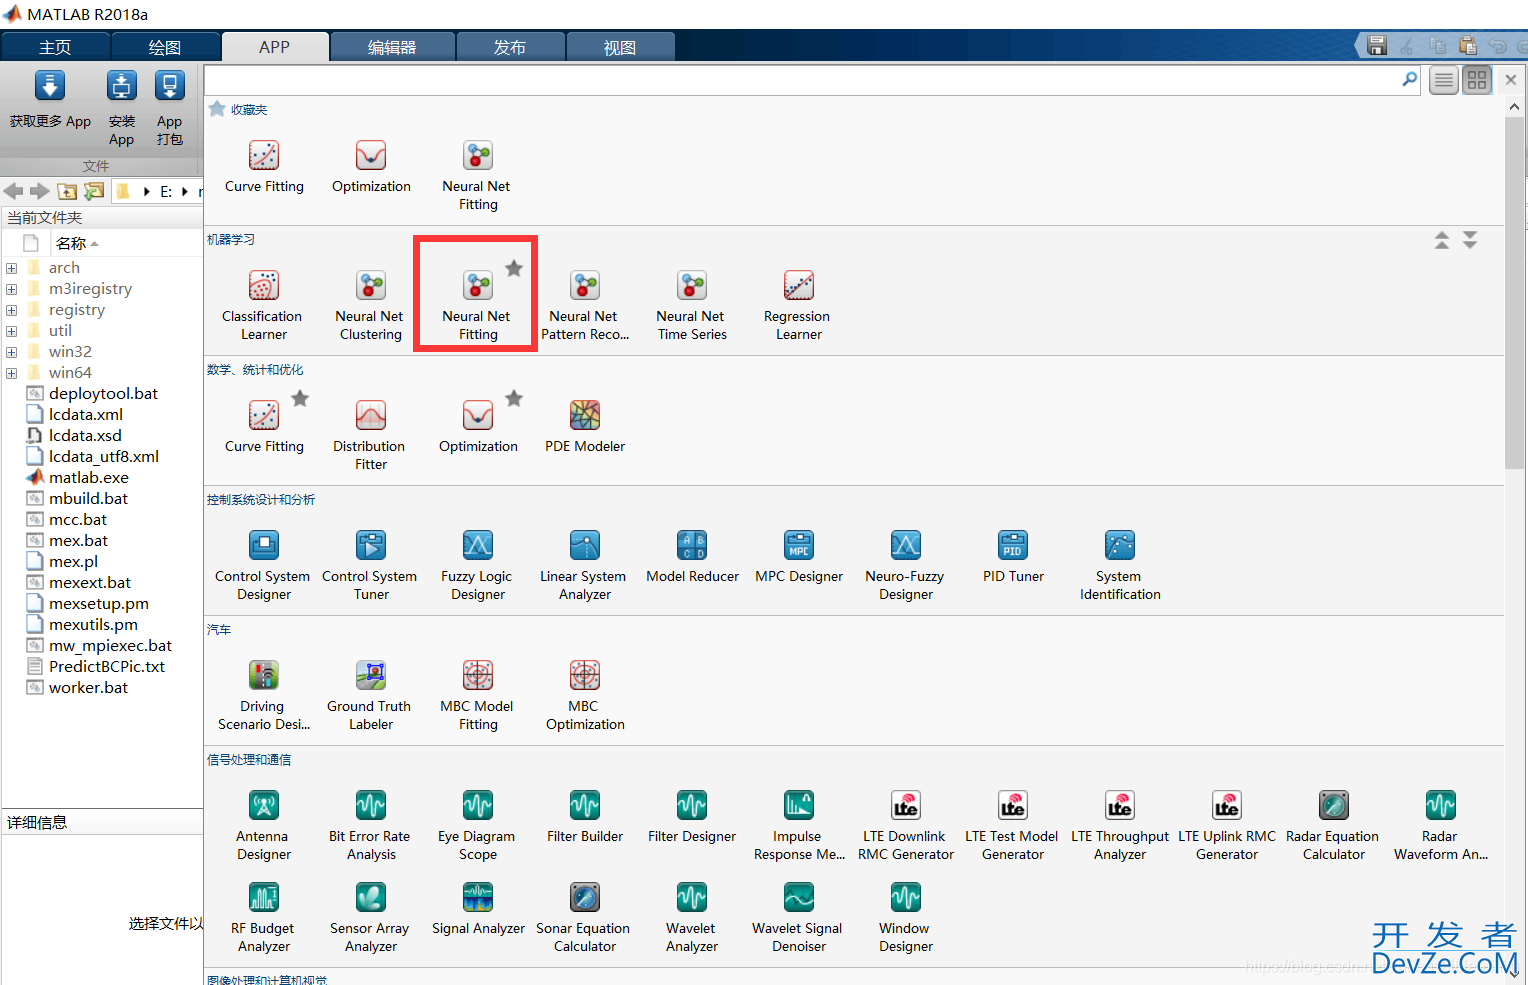Viewport: 1528px width, 985px height.
Task: Launch Neural Net Fitting in 机器学习 section
Action: coord(477,305)
